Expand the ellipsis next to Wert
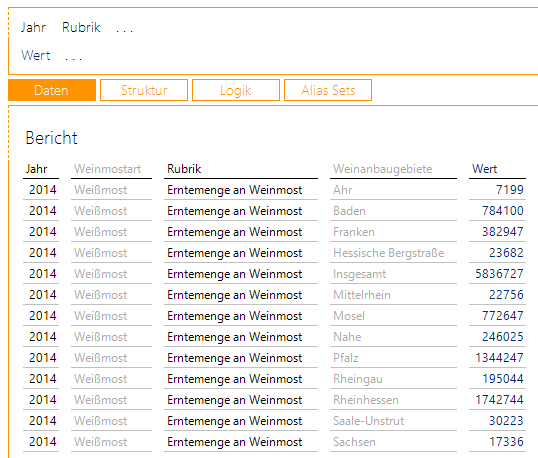The height and width of the screenshot is (458, 538). click(73, 58)
